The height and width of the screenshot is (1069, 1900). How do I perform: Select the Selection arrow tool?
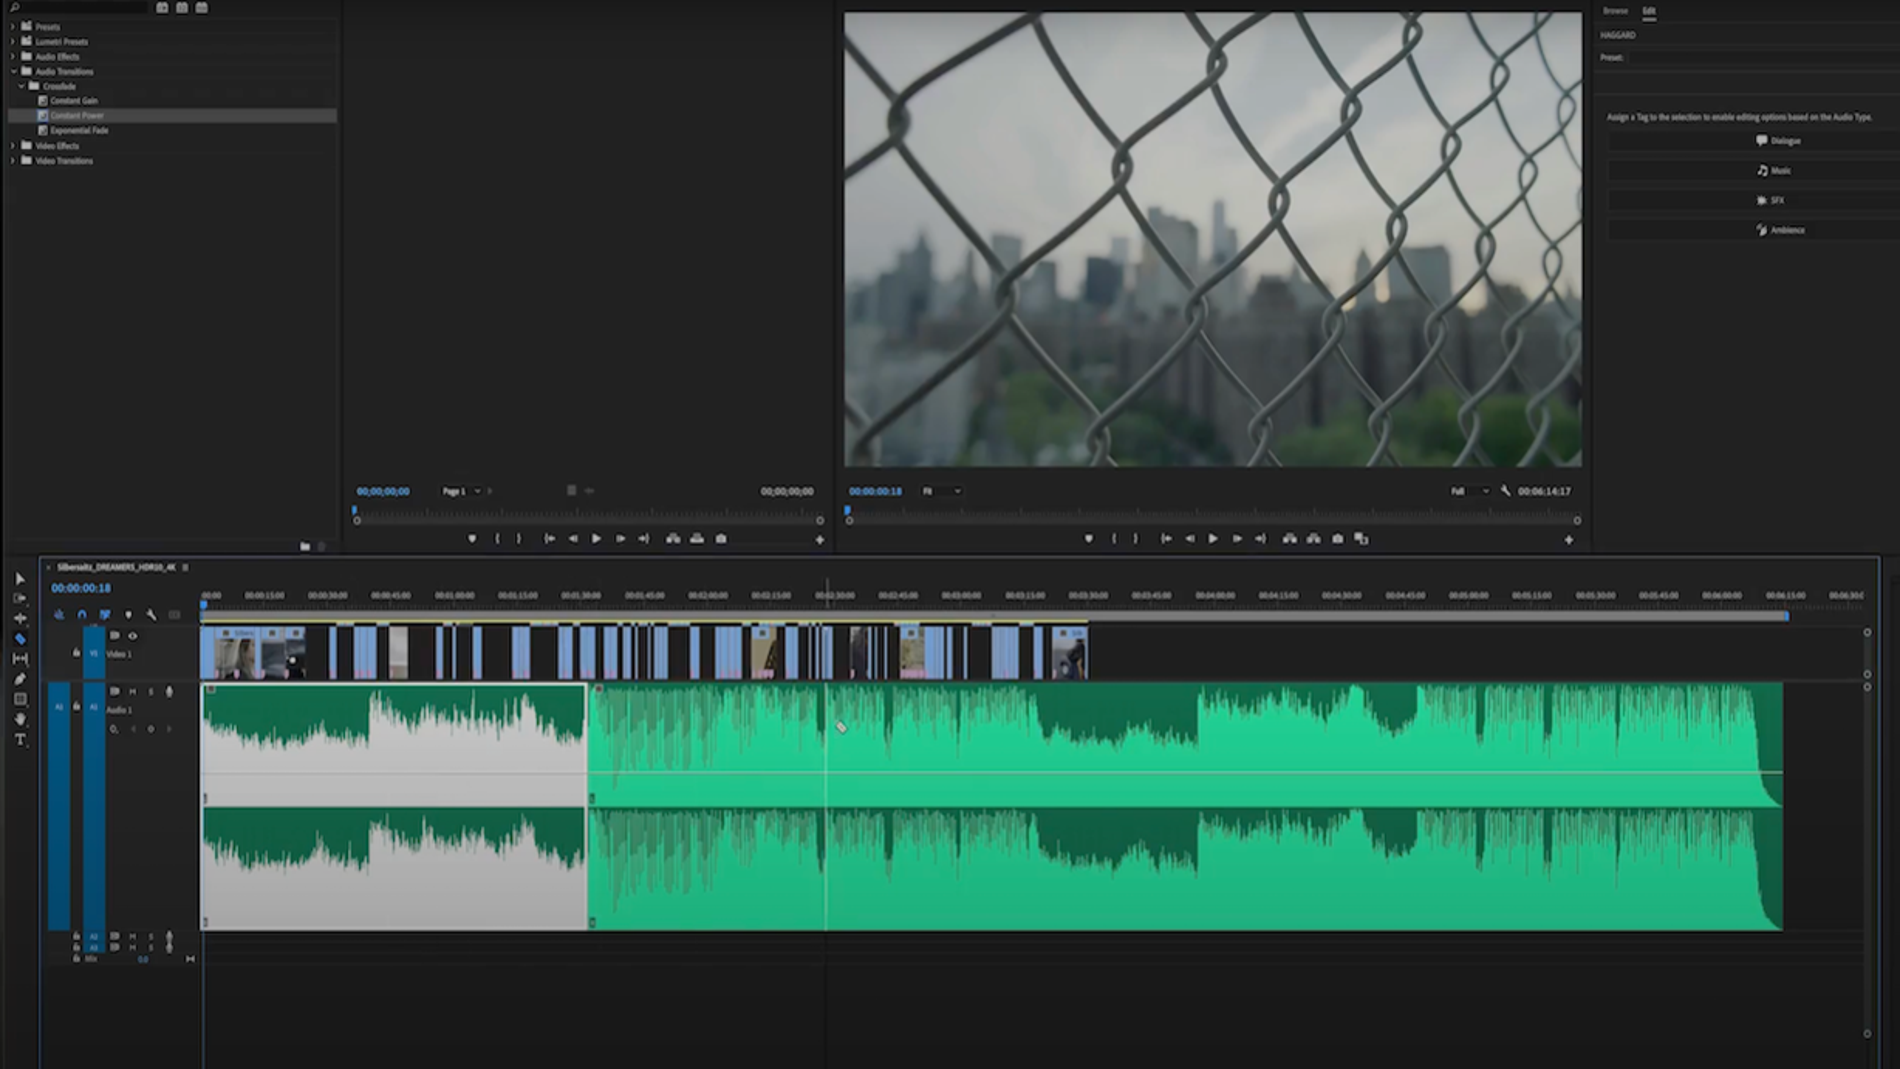pyautogui.click(x=20, y=579)
